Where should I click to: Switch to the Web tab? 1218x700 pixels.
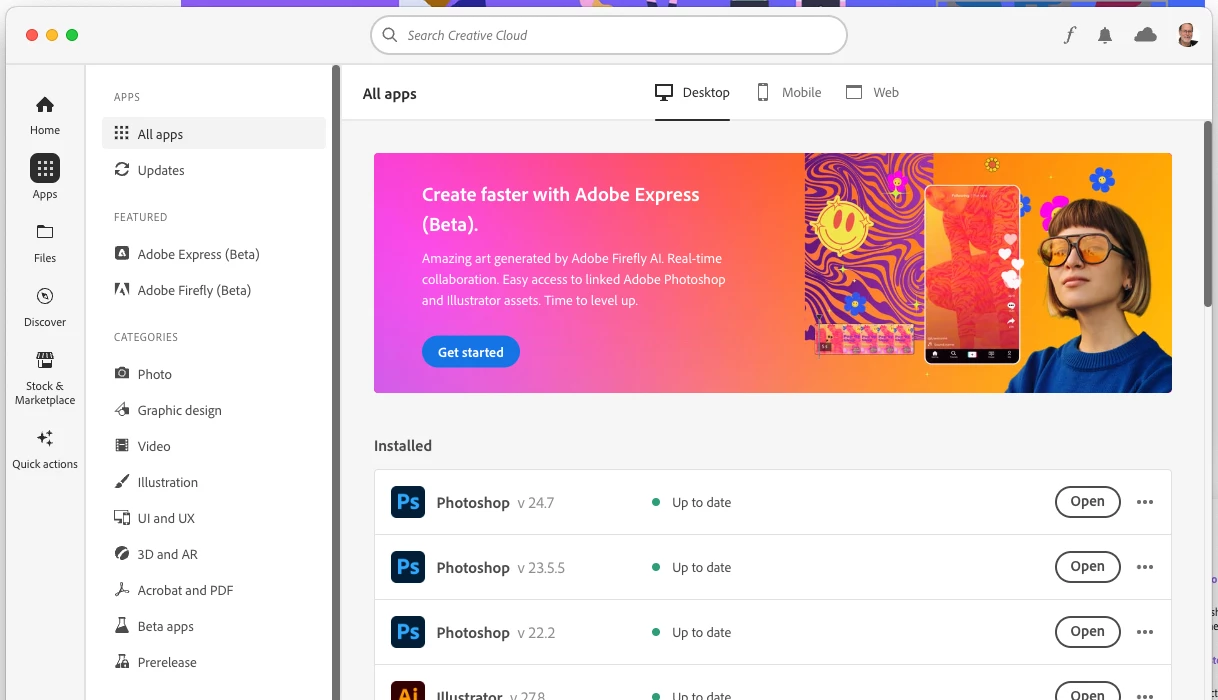click(872, 93)
